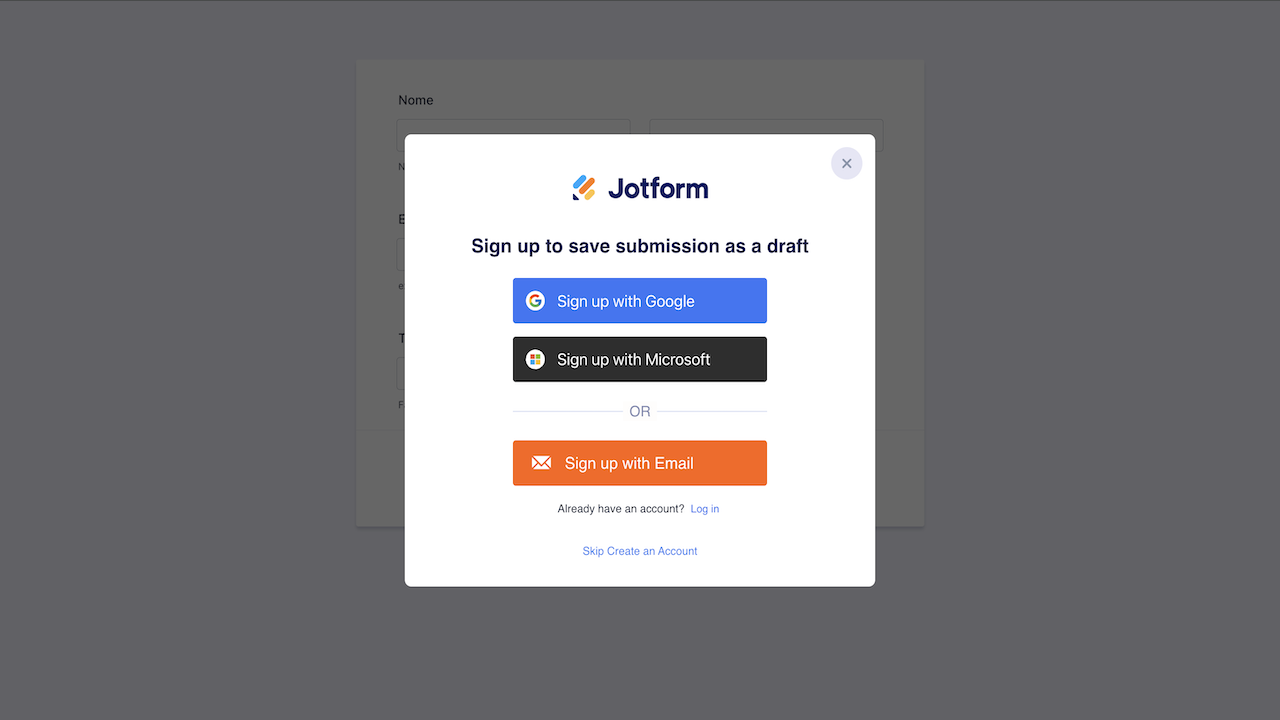
Task: Click the Jotform wordmark text
Action: tap(658, 188)
